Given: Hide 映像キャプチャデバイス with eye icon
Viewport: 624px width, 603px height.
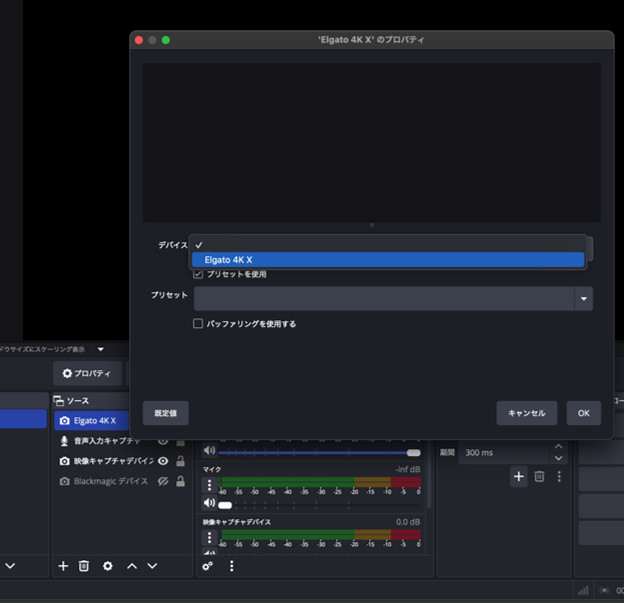Looking at the screenshot, I should [x=163, y=461].
